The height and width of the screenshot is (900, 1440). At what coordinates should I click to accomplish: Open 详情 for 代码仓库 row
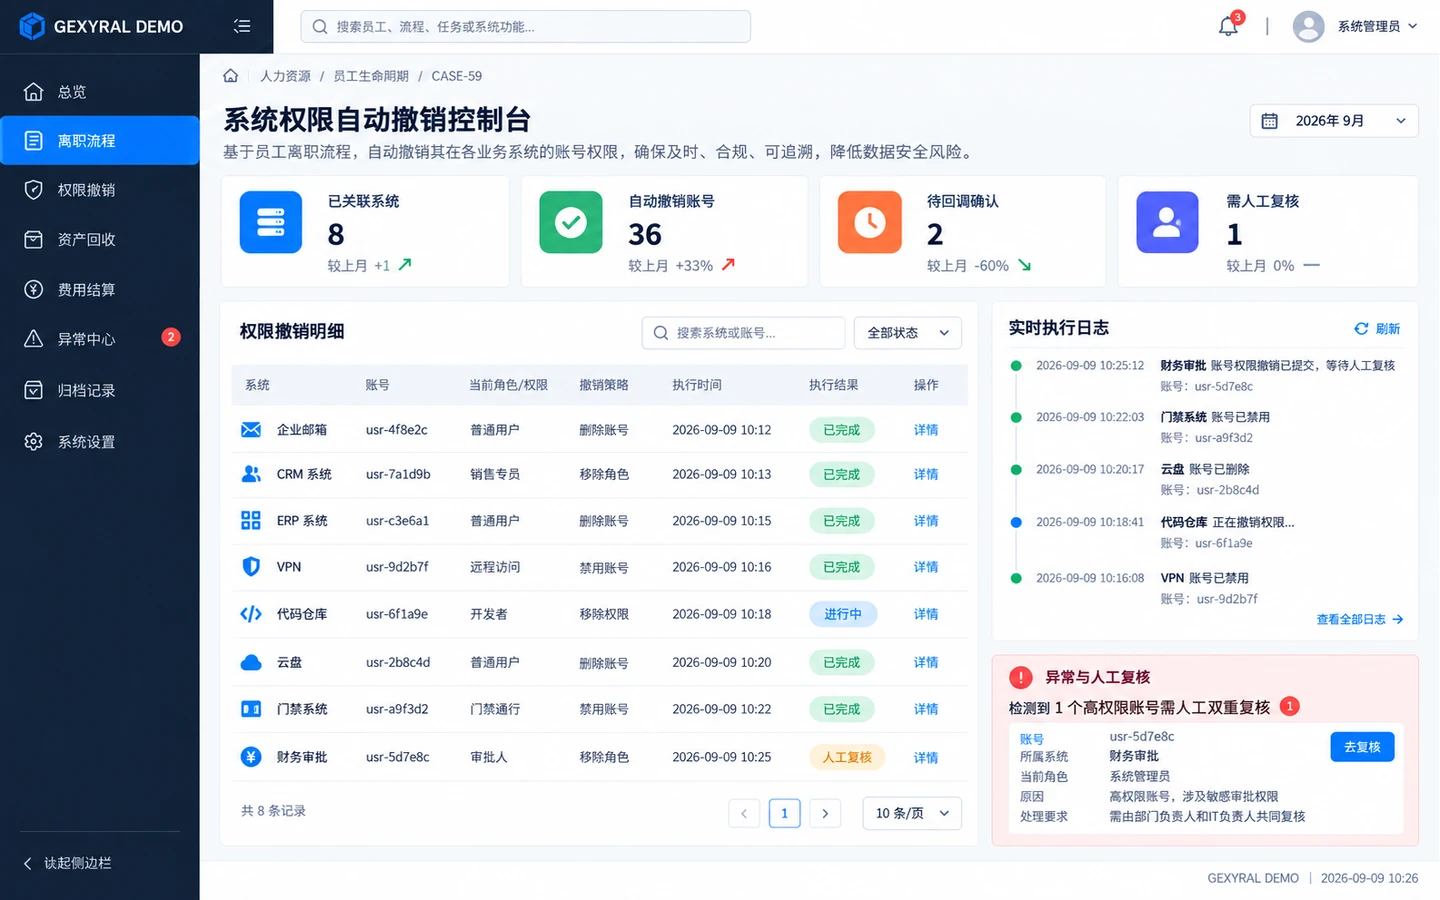[x=926, y=614]
